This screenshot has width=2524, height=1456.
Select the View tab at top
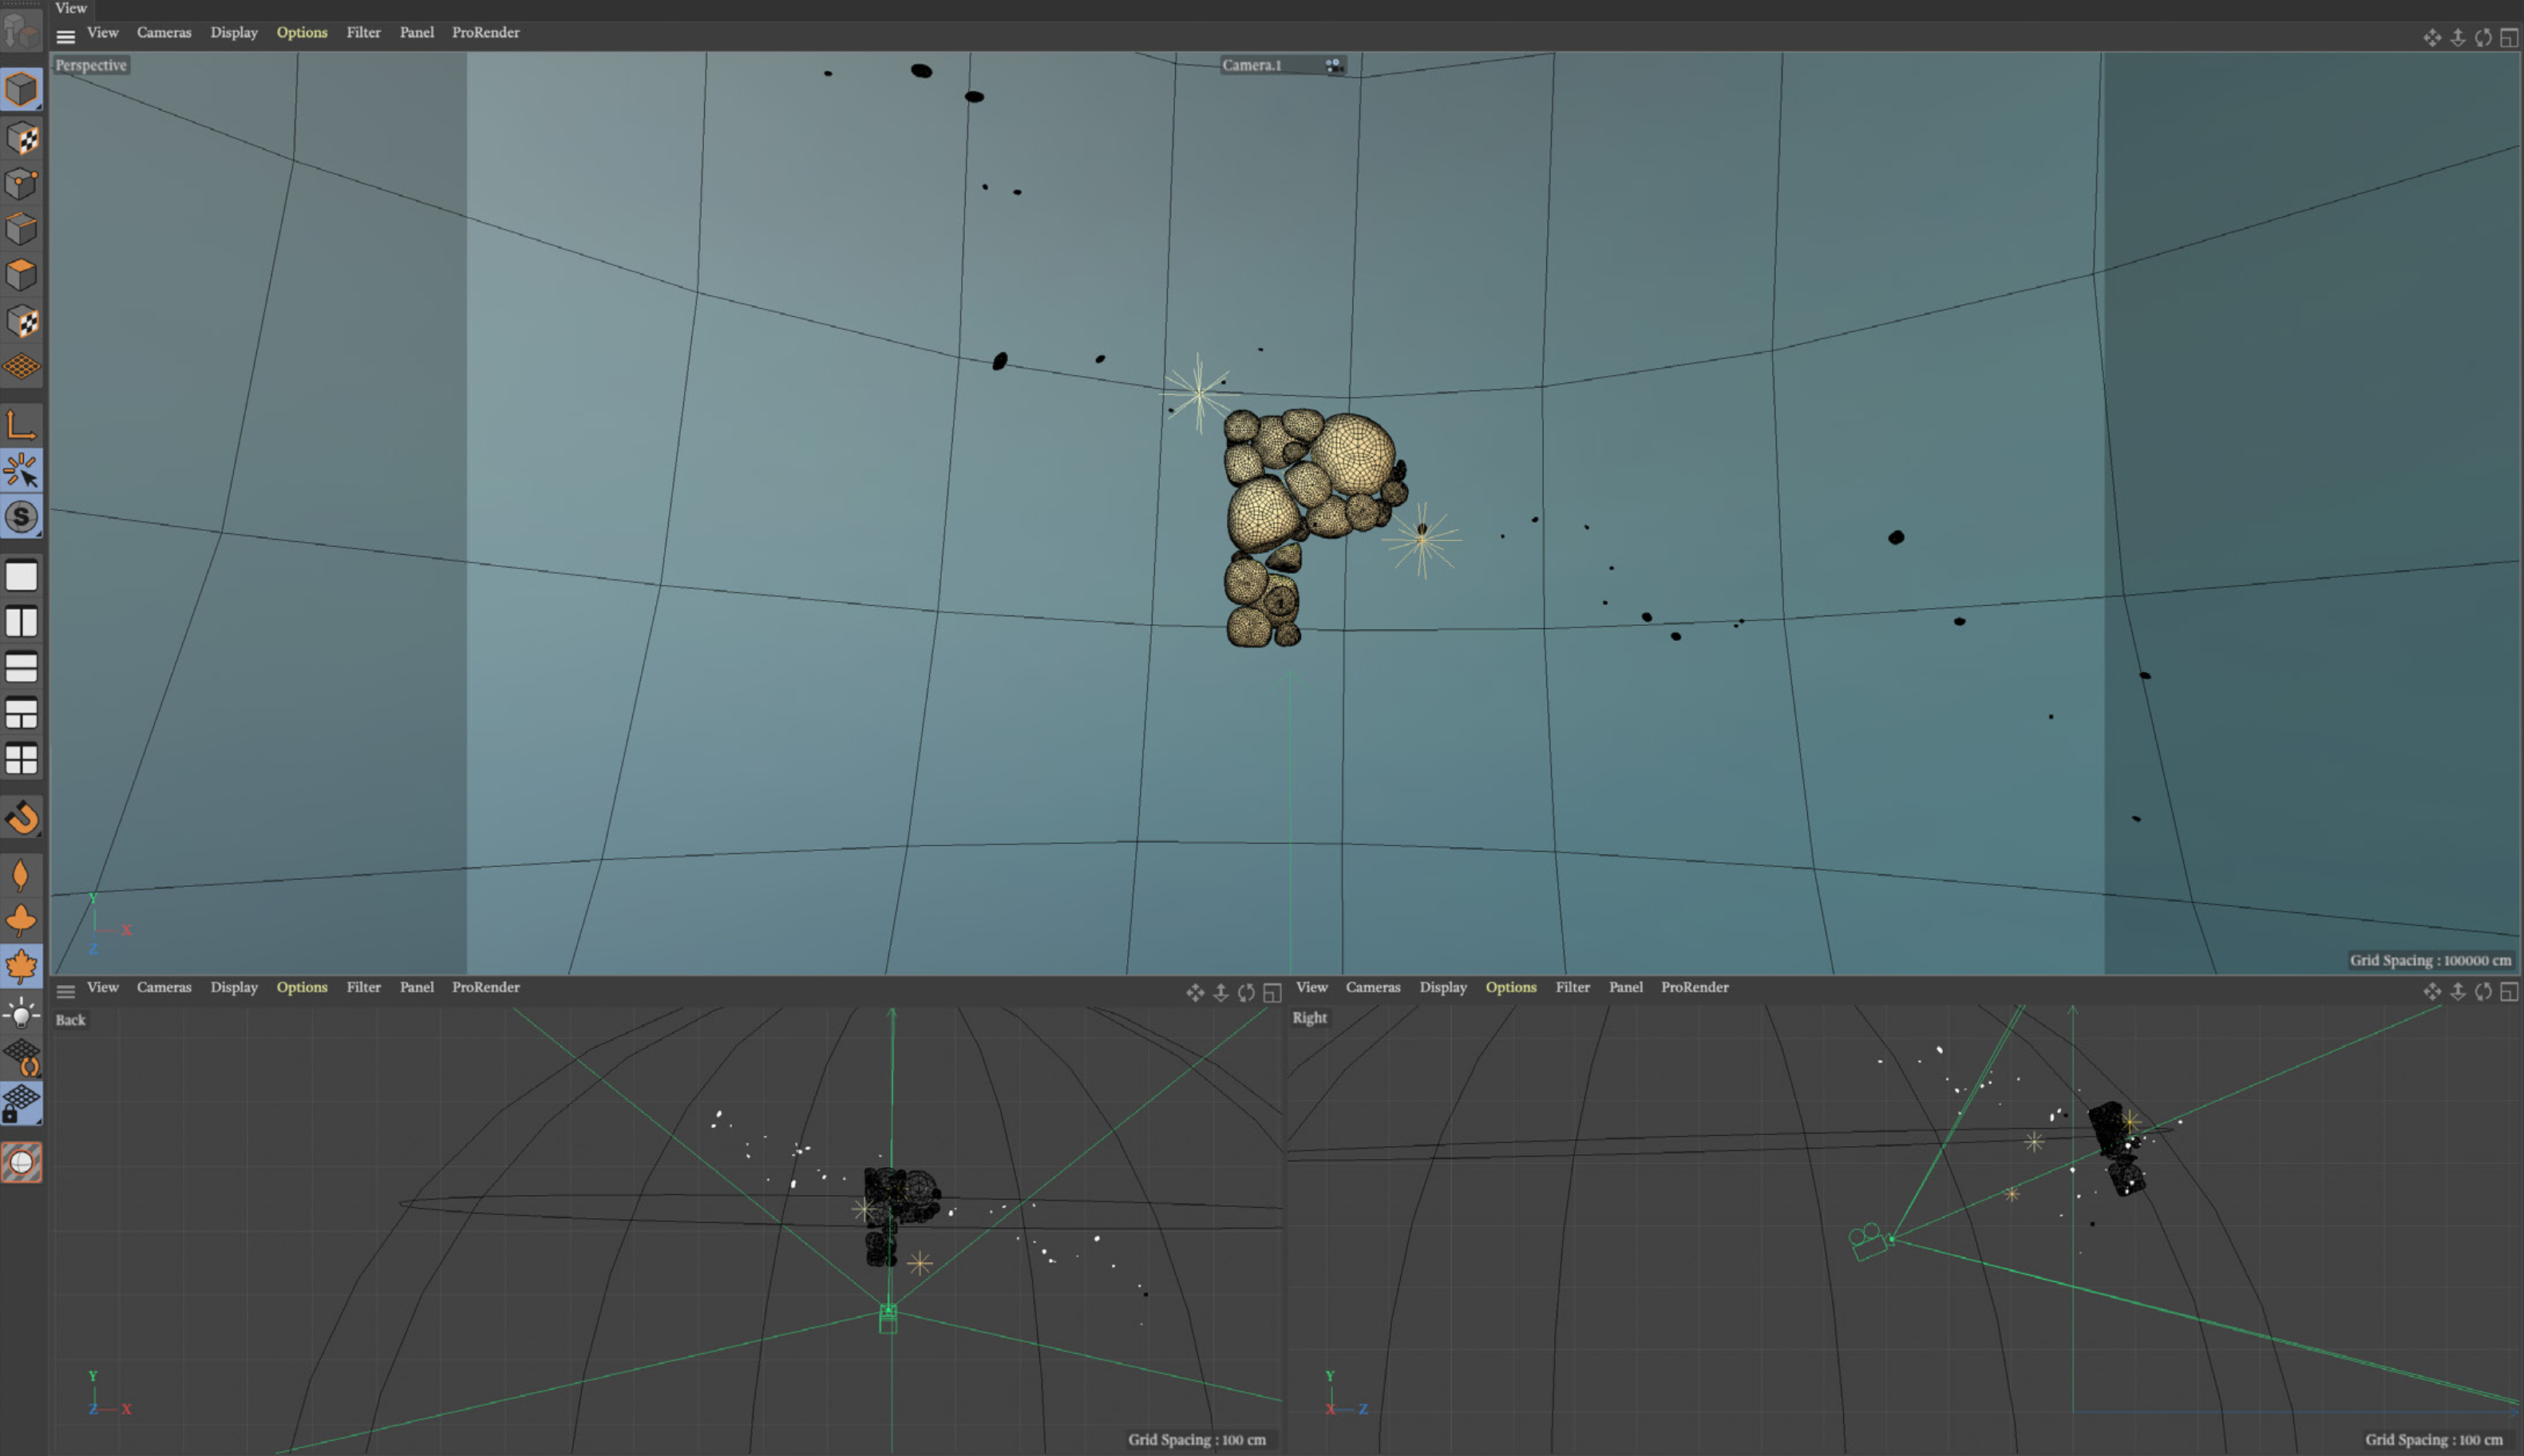click(71, 8)
